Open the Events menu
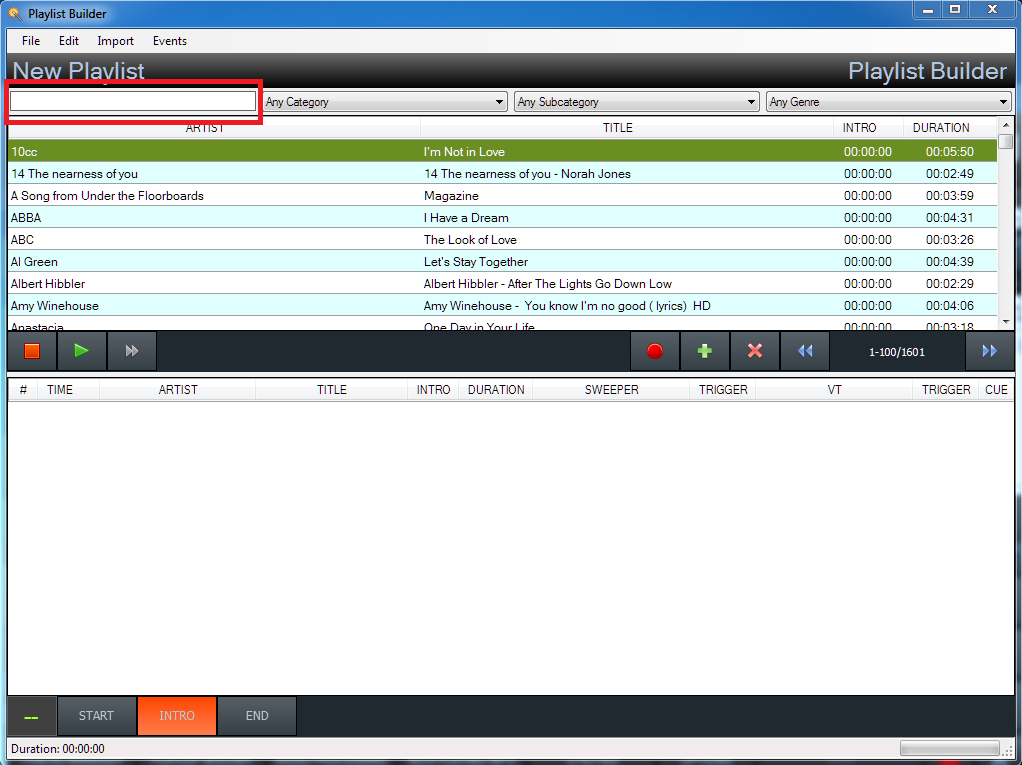Screen dimensions: 1022x765 click(x=169, y=40)
